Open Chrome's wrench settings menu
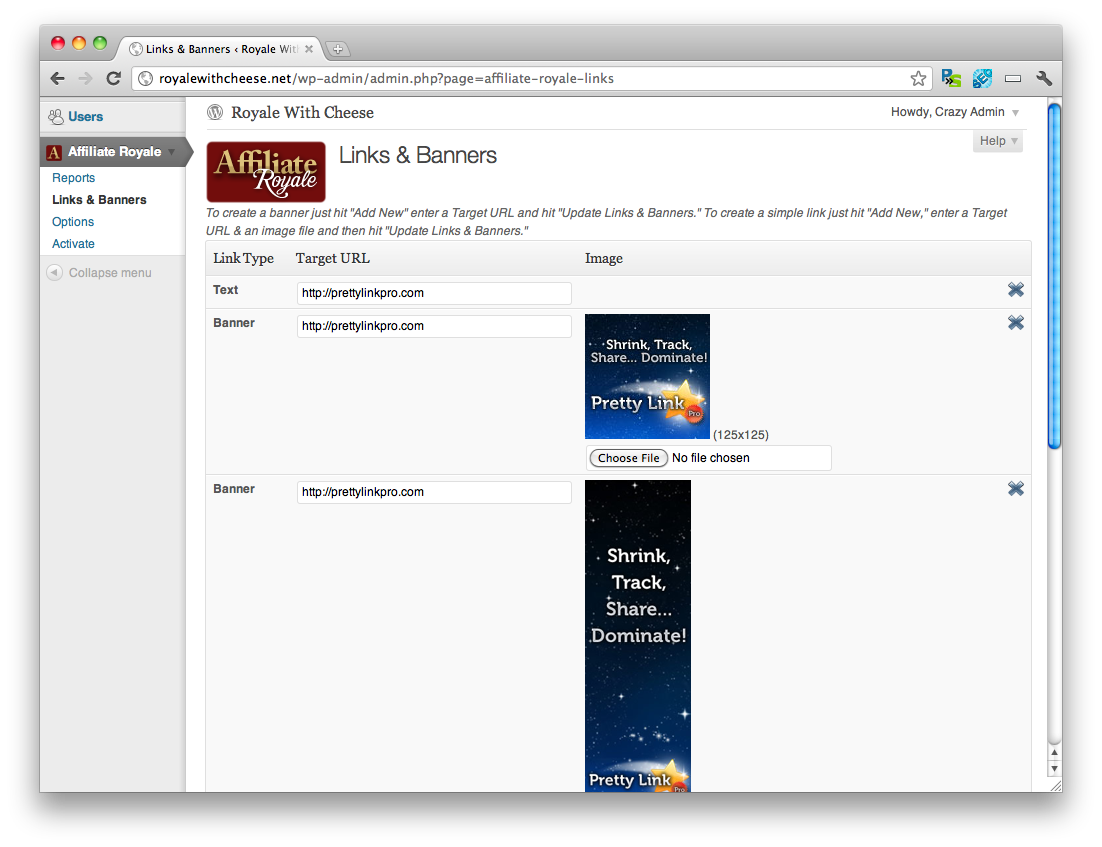The image size is (1102, 847). (x=1044, y=77)
